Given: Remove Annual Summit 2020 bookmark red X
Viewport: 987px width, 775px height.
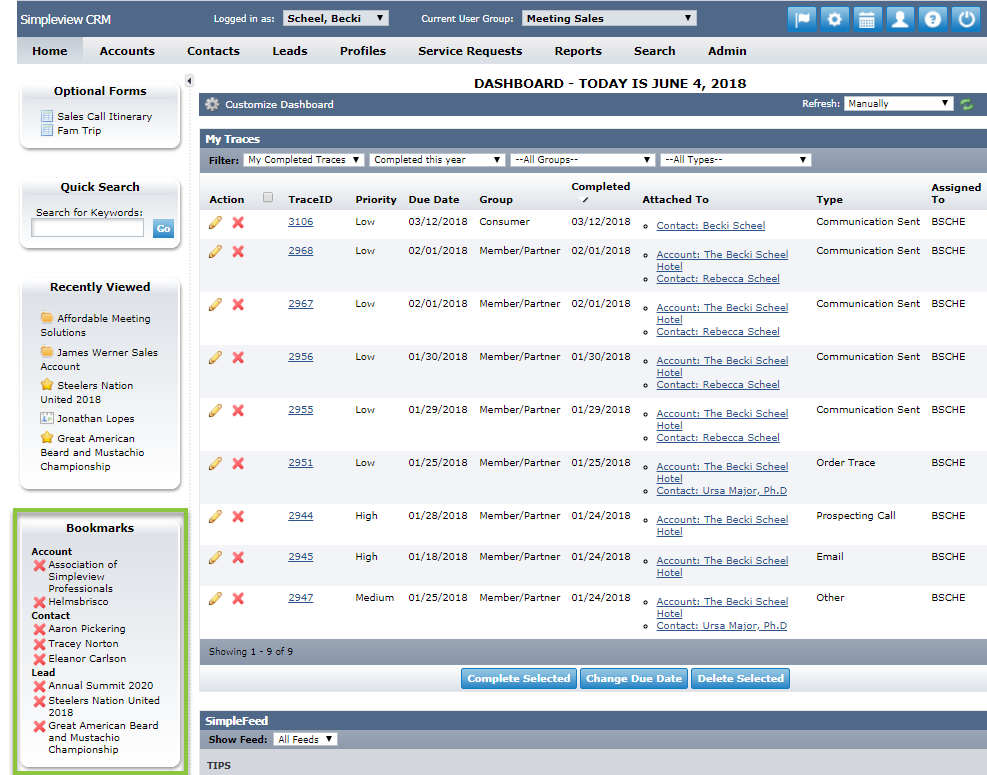Looking at the screenshot, I should 39,687.
